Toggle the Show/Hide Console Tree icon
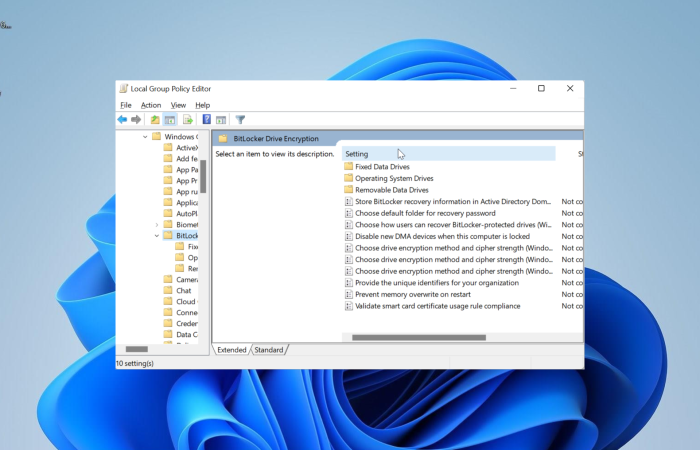The image size is (700, 450). point(170,120)
